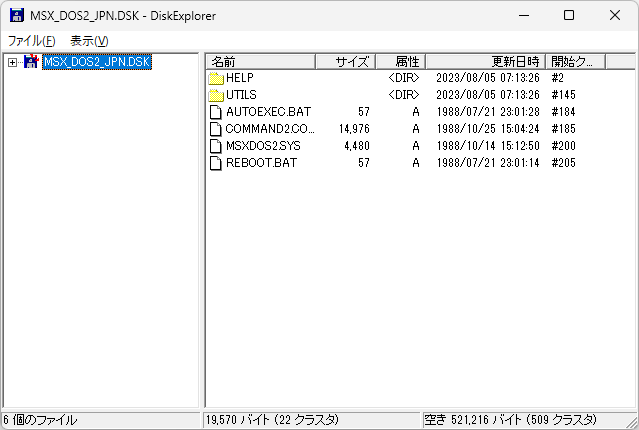The width and height of the screenshot is (639, 430).
Task: Maximize the DiskExplorer window
Action: [569, 15]
